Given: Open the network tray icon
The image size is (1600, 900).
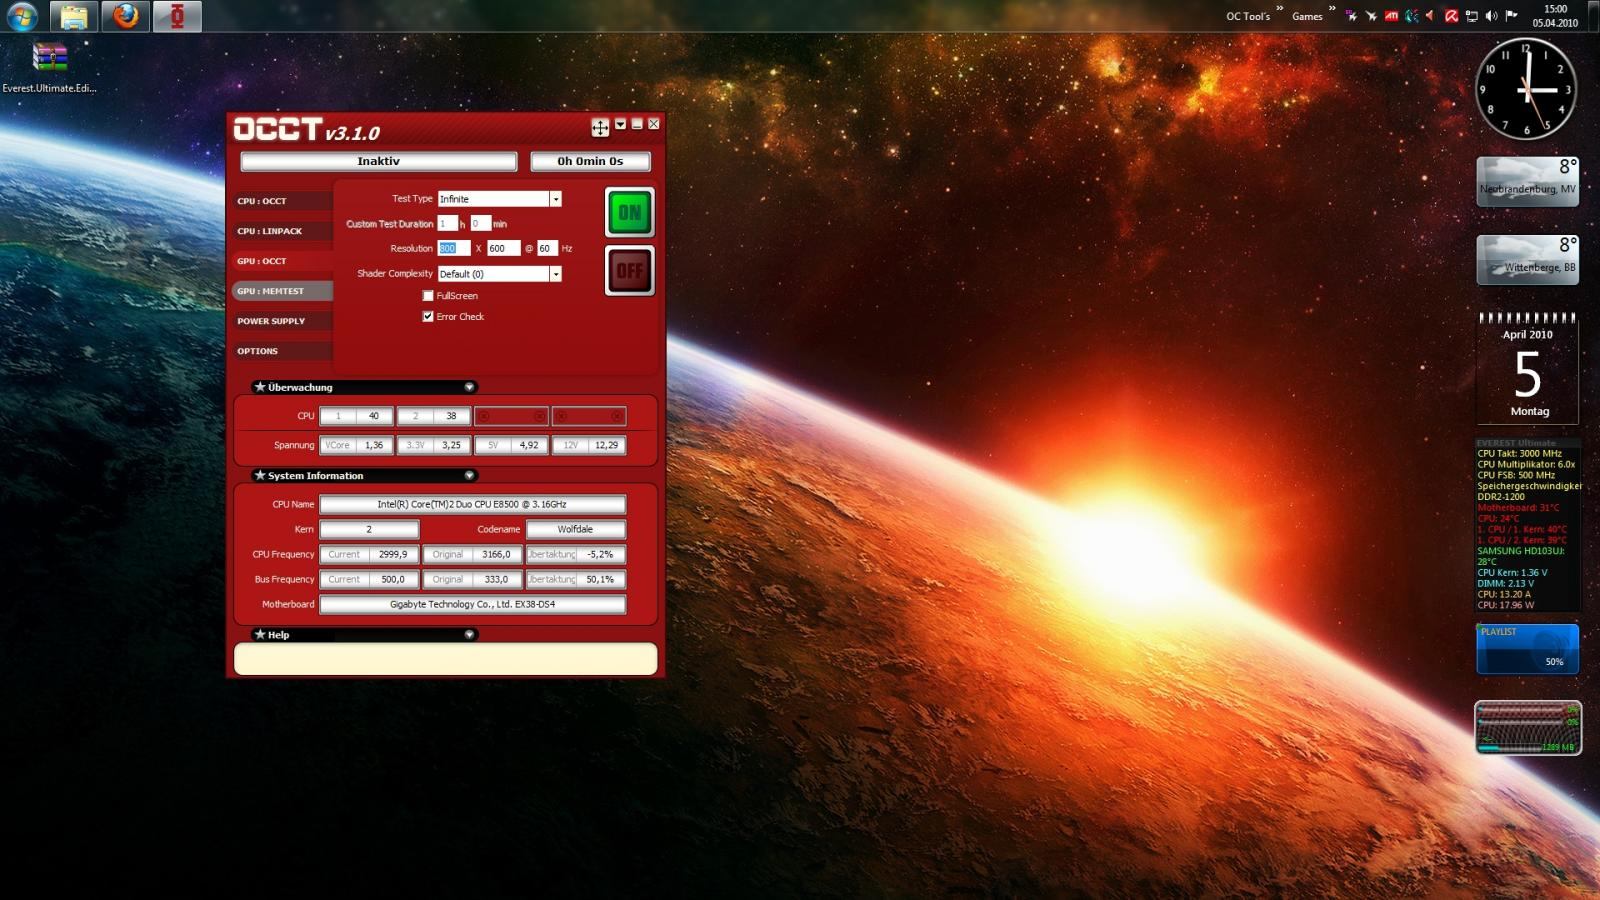Looking at the screenshot, I should point(1472,16).
